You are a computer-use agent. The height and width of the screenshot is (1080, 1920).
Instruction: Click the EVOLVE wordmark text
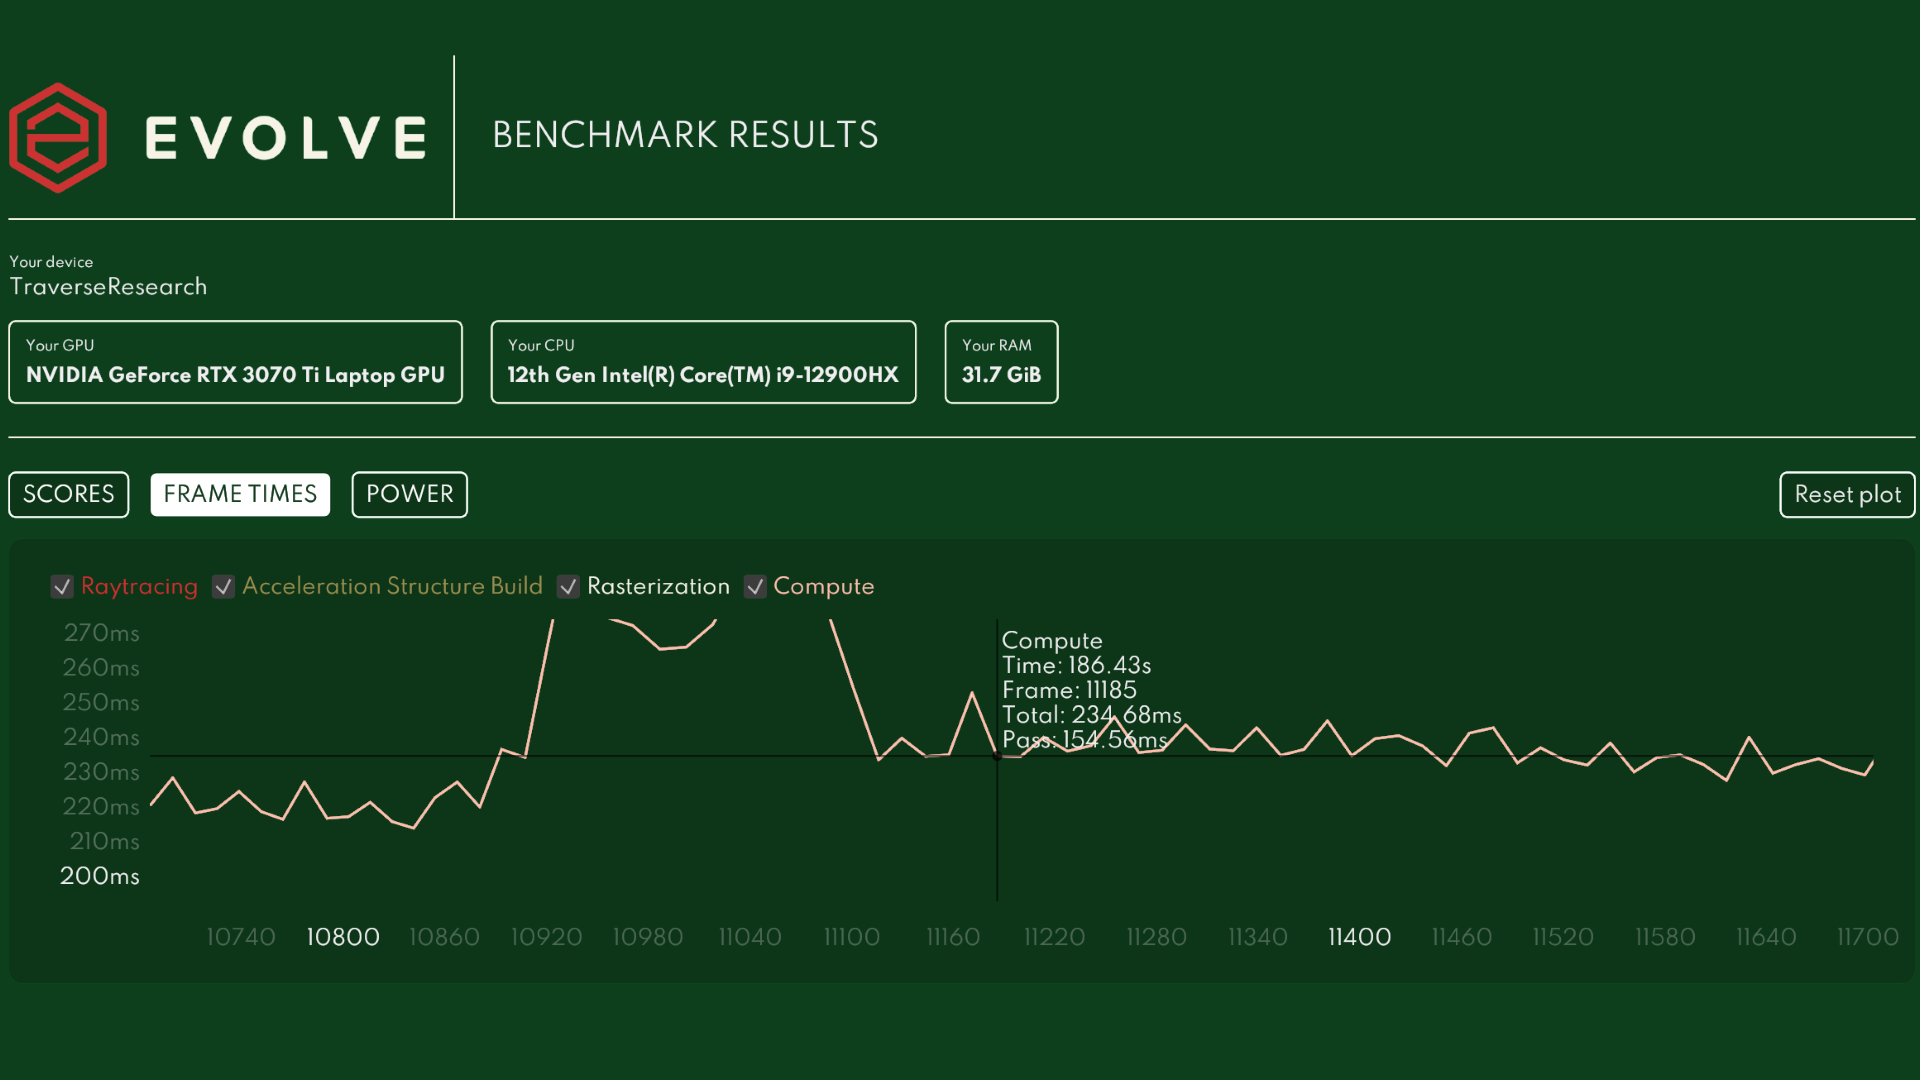286,138
